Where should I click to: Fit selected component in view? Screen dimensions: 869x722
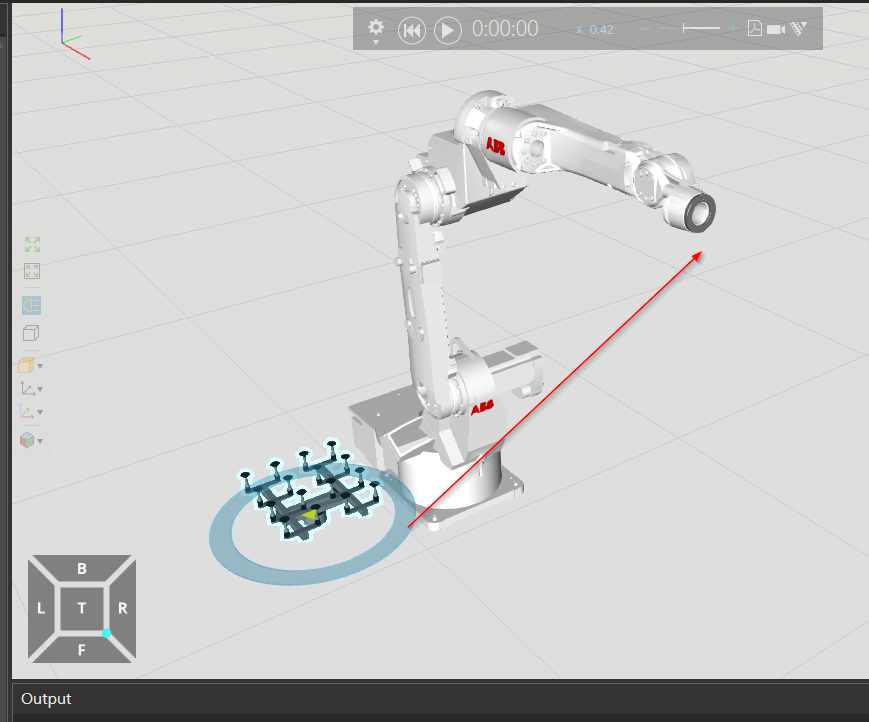(x=32, y=271)
